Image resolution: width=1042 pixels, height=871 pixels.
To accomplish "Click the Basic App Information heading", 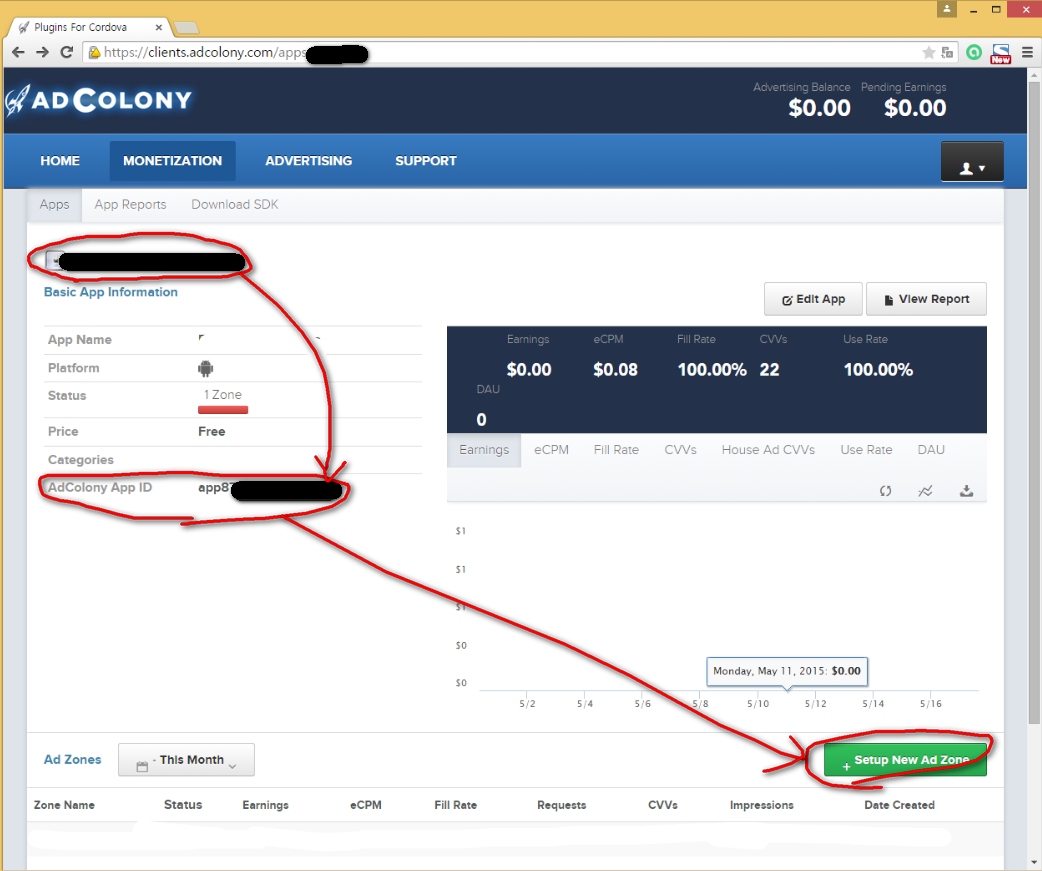I will click(x=110, y=292).
